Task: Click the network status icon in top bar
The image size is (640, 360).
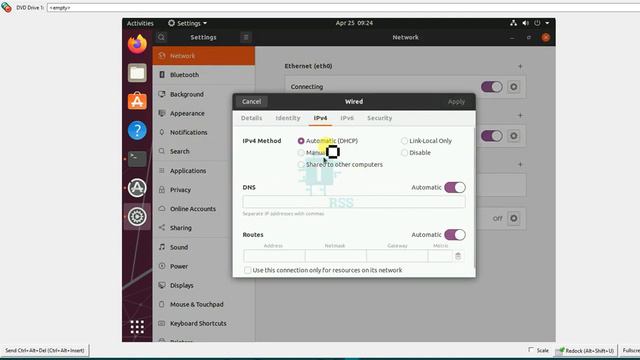Action: (x=513, y=23)
